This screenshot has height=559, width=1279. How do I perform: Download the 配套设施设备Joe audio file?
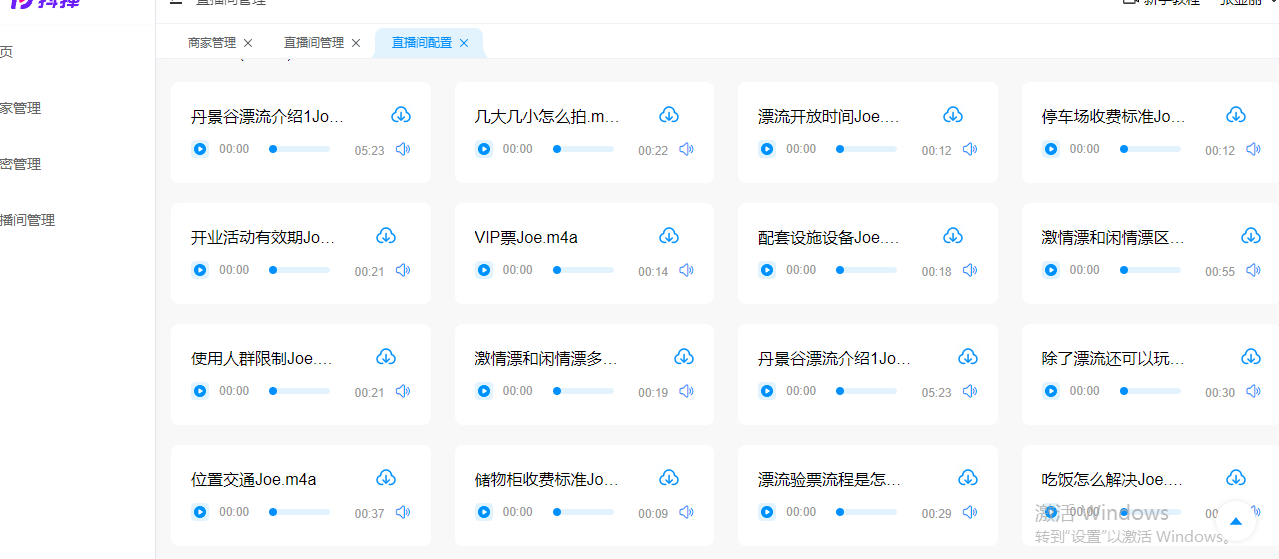pos(953,236)
